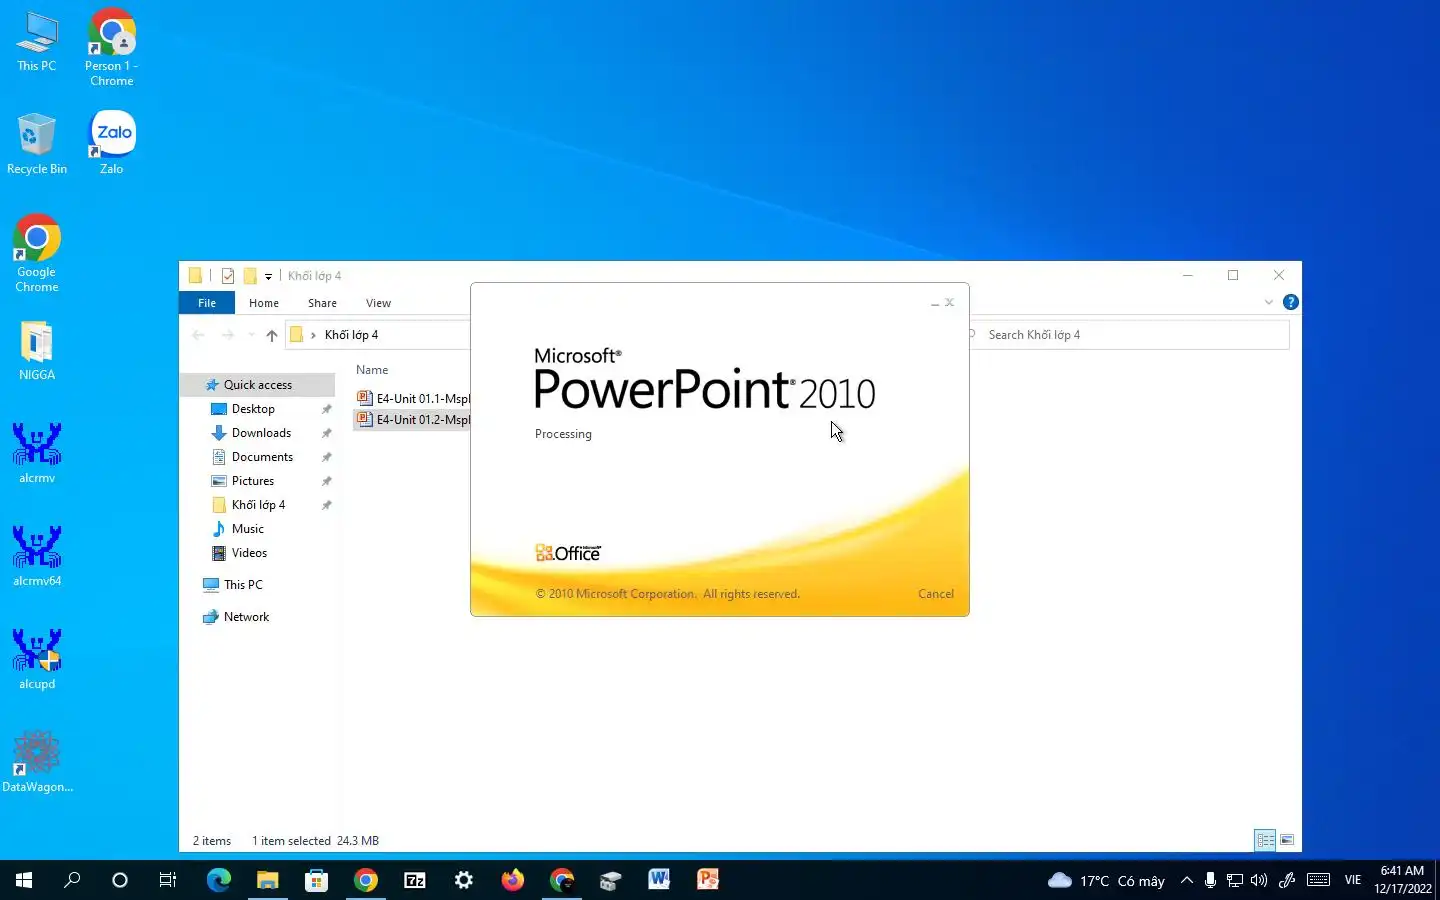
Task: Select This PC in the navigation pane
Action: pyautogui.click(x=243, y=585)
